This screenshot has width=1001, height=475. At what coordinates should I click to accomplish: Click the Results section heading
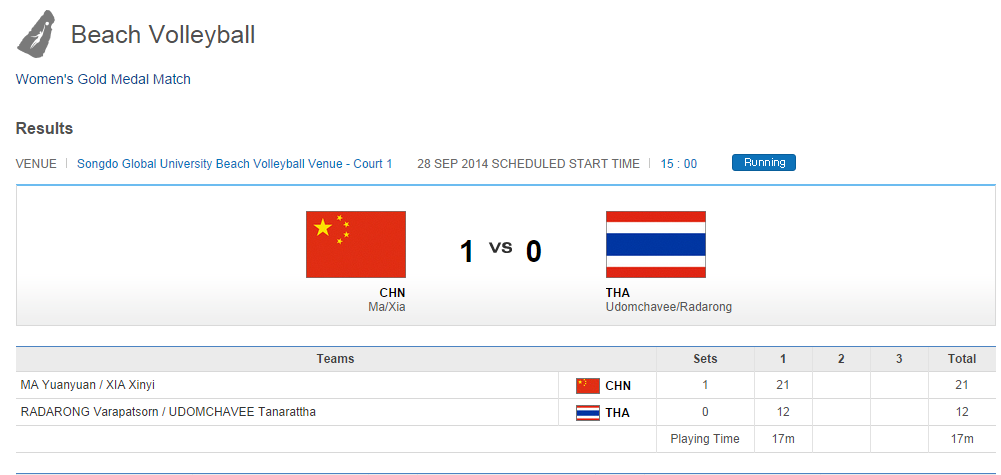coord(44,129)
